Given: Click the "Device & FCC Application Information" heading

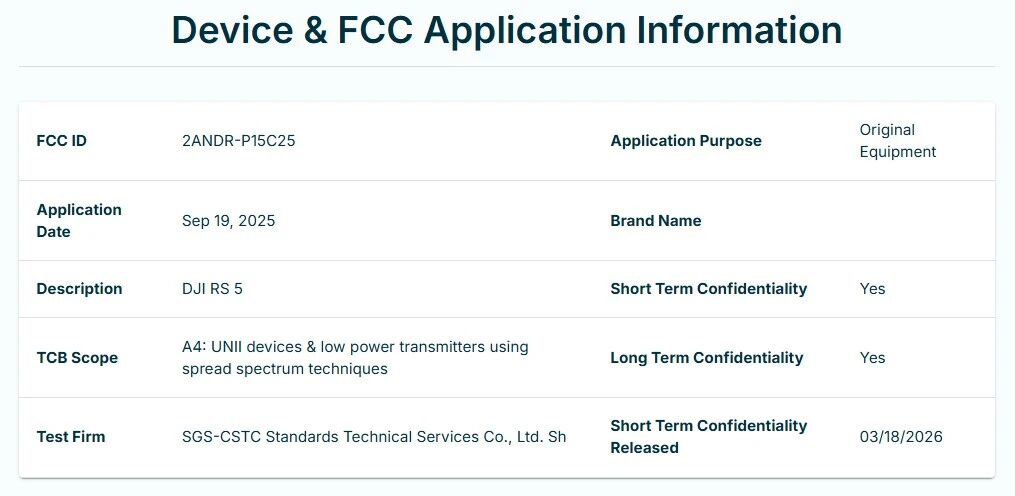Looking at the screenshot, I should [x=507, y=30].
